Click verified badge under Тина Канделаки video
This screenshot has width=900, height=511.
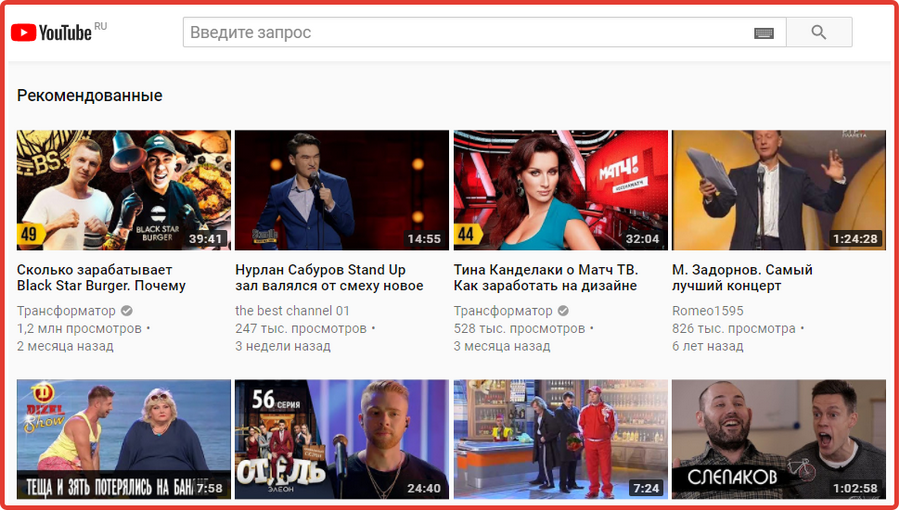click(564, 311)
